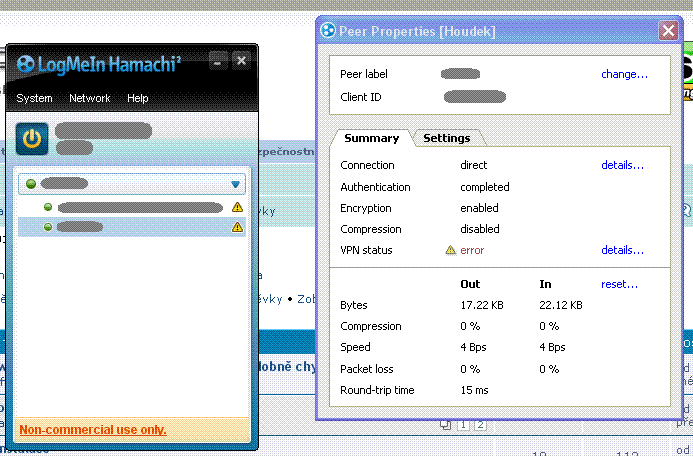Click the reset... statistics link
The image size is (693, 456).
coord(619,284)
